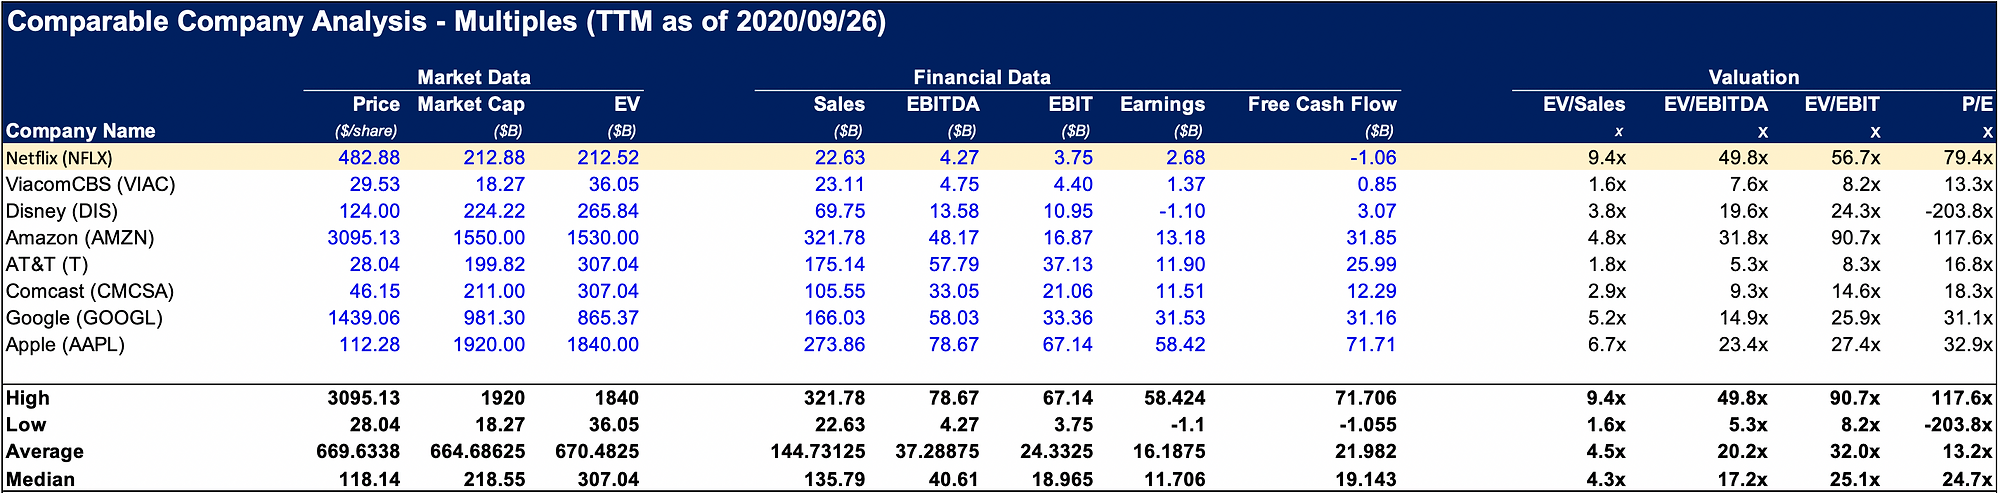
Task: Select the Google (GOOGL) company cell
Action: click(84, 318)
